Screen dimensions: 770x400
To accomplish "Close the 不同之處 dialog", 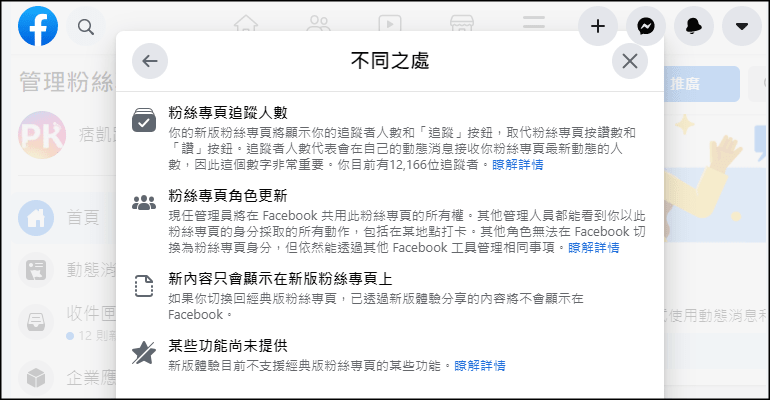I will [630, 61].
